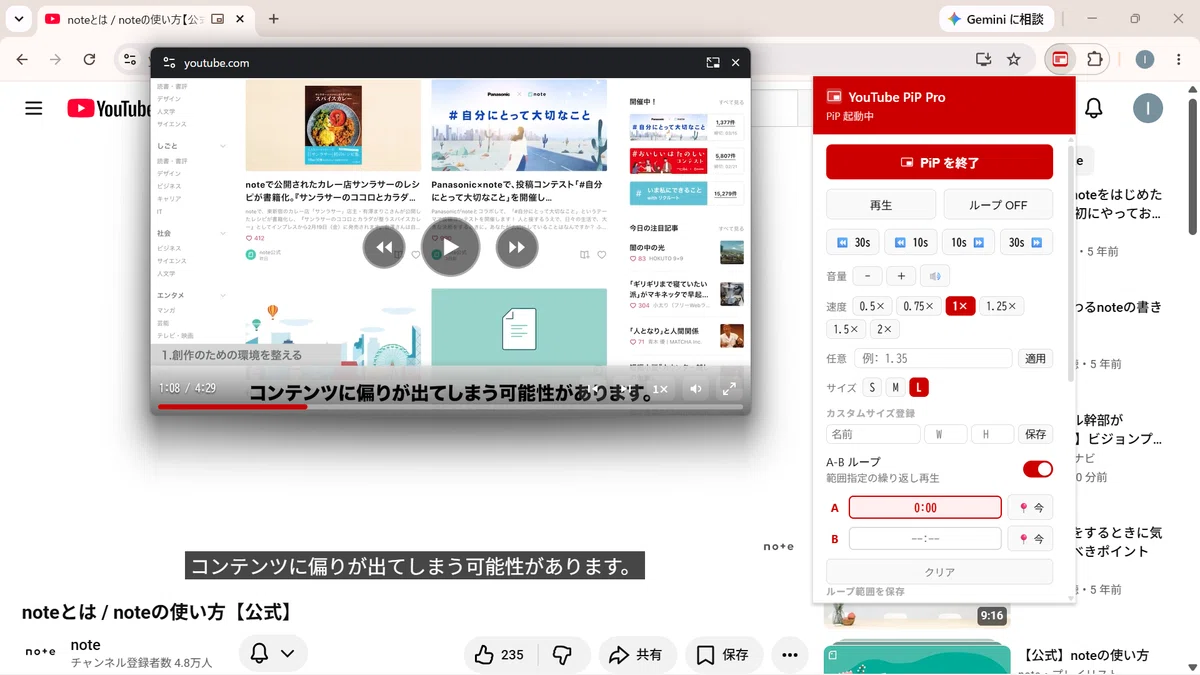Click the YouTube PiP Pro extension toolbar icon
Viewport: 1200px width, 675px height.
coord(1060,59)
